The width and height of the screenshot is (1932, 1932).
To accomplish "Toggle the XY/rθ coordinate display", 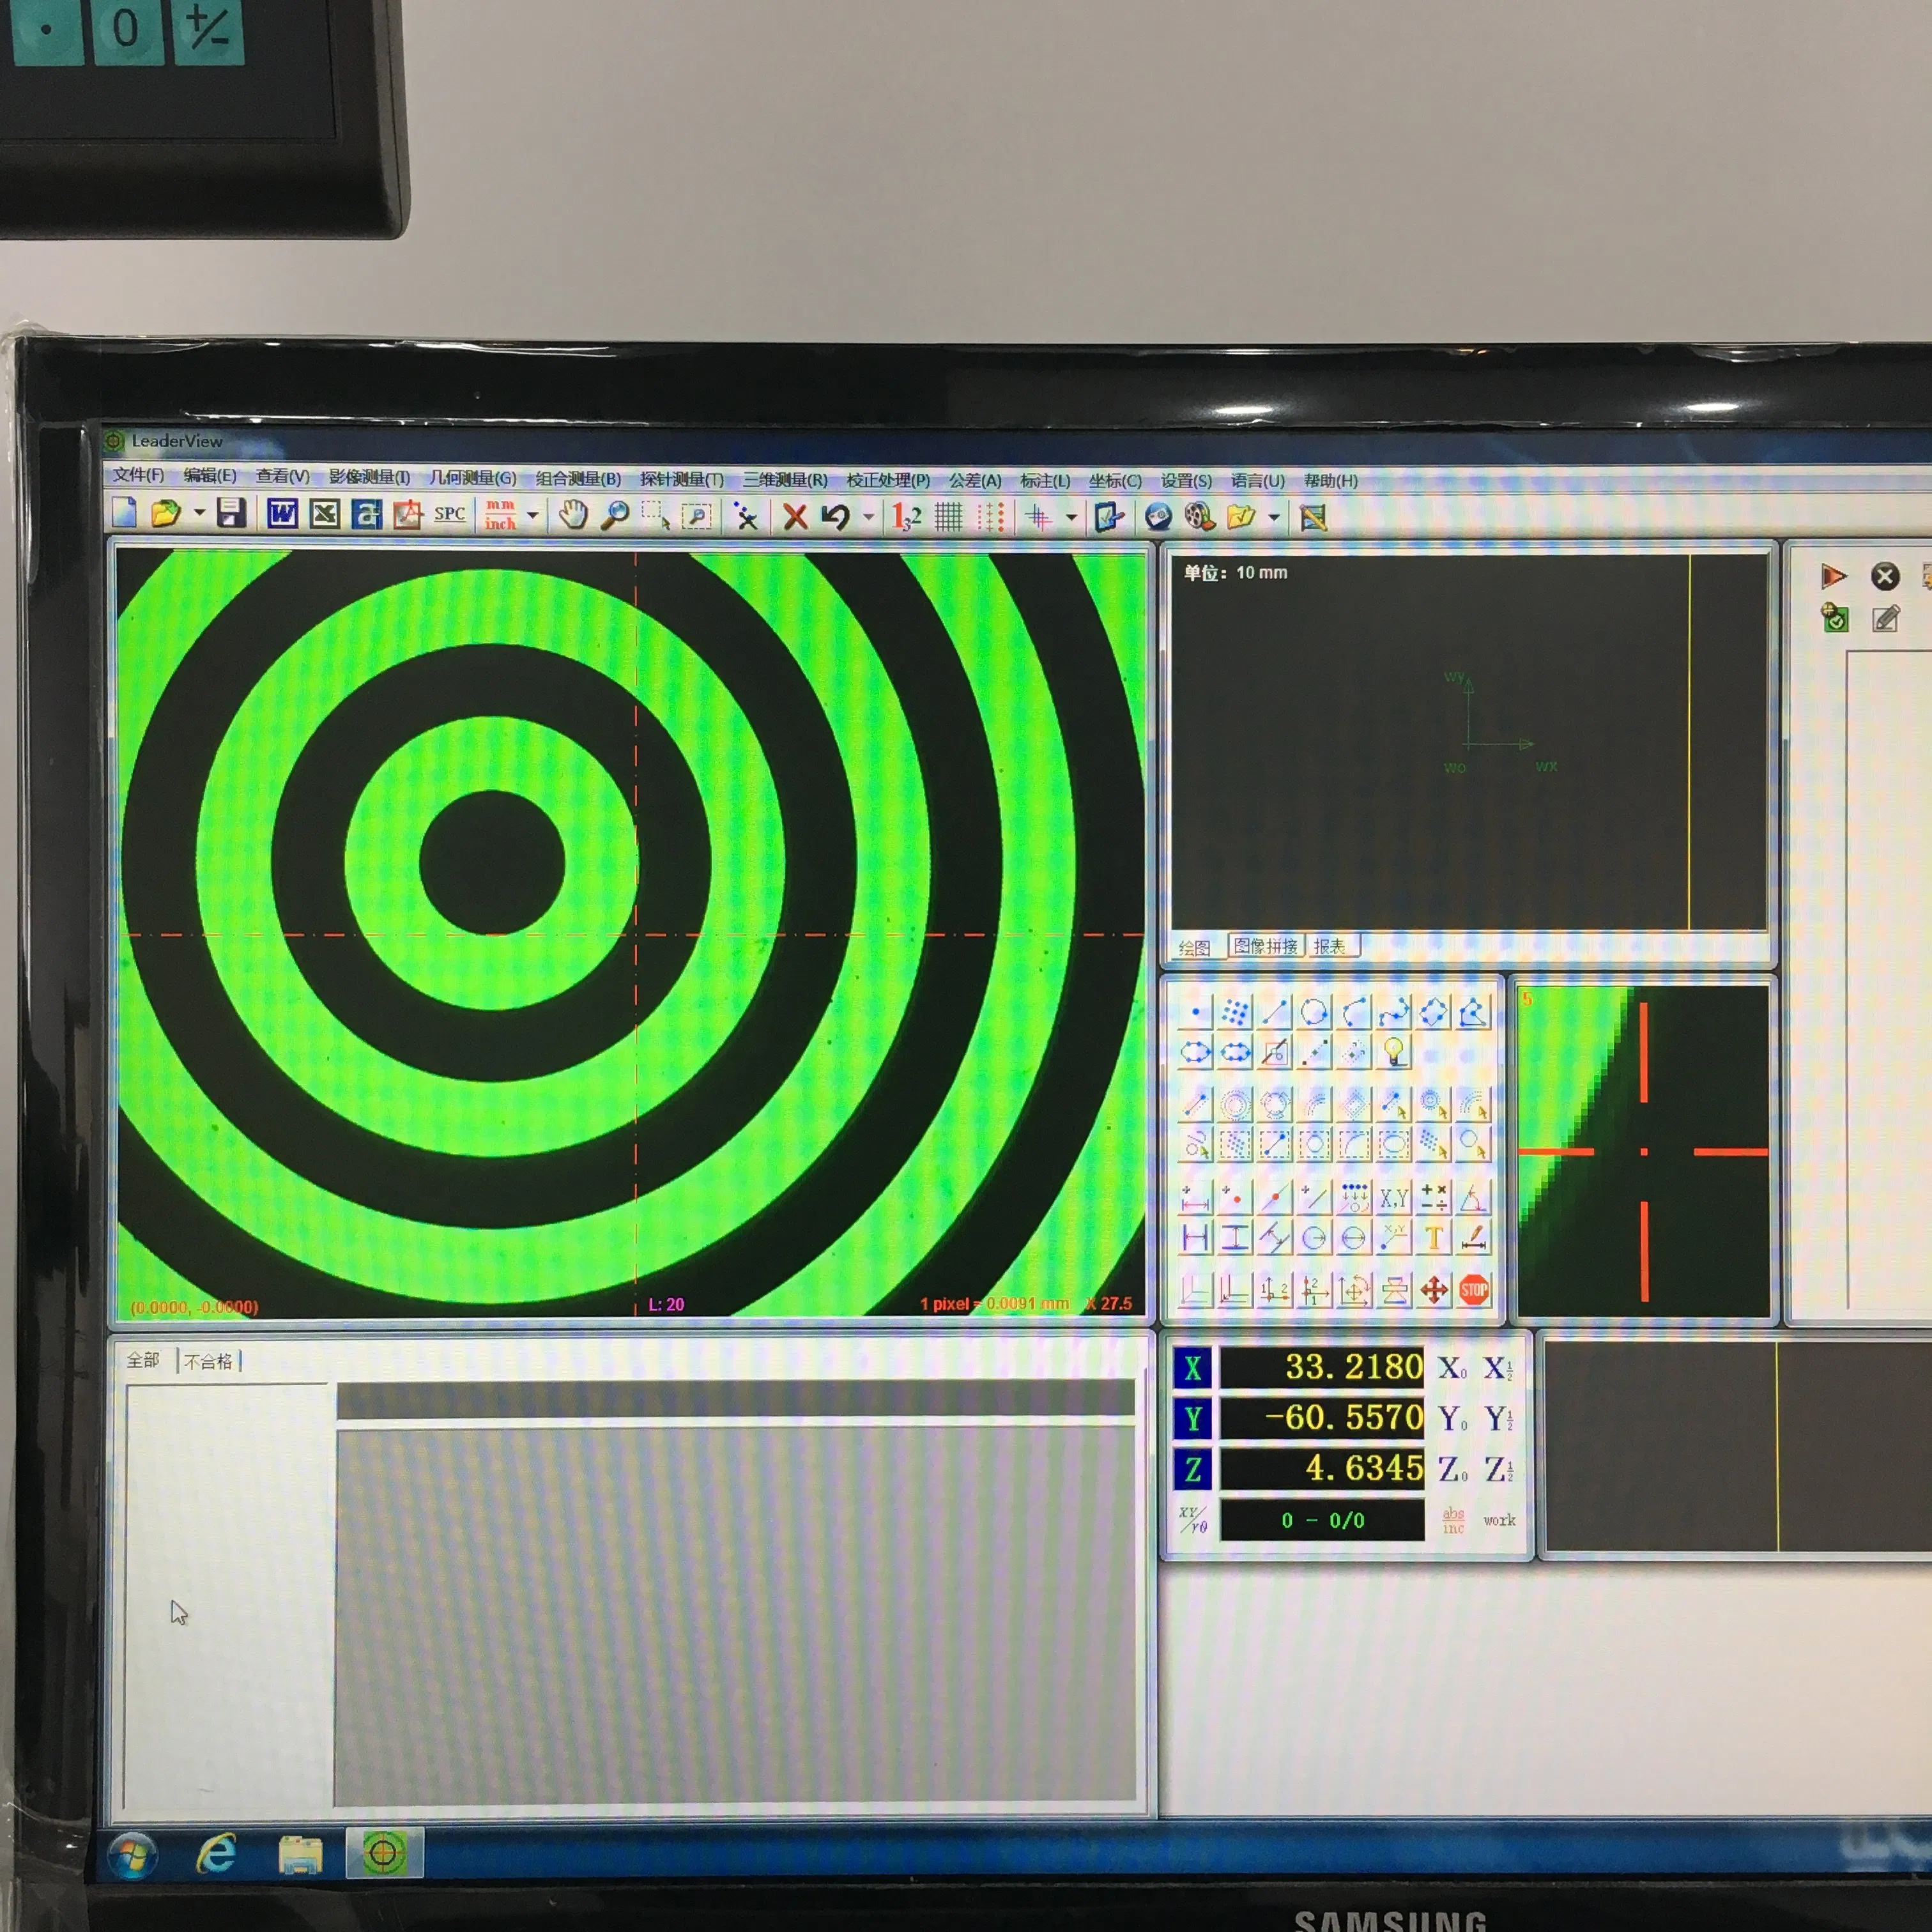I will tap(1193, 1520).
